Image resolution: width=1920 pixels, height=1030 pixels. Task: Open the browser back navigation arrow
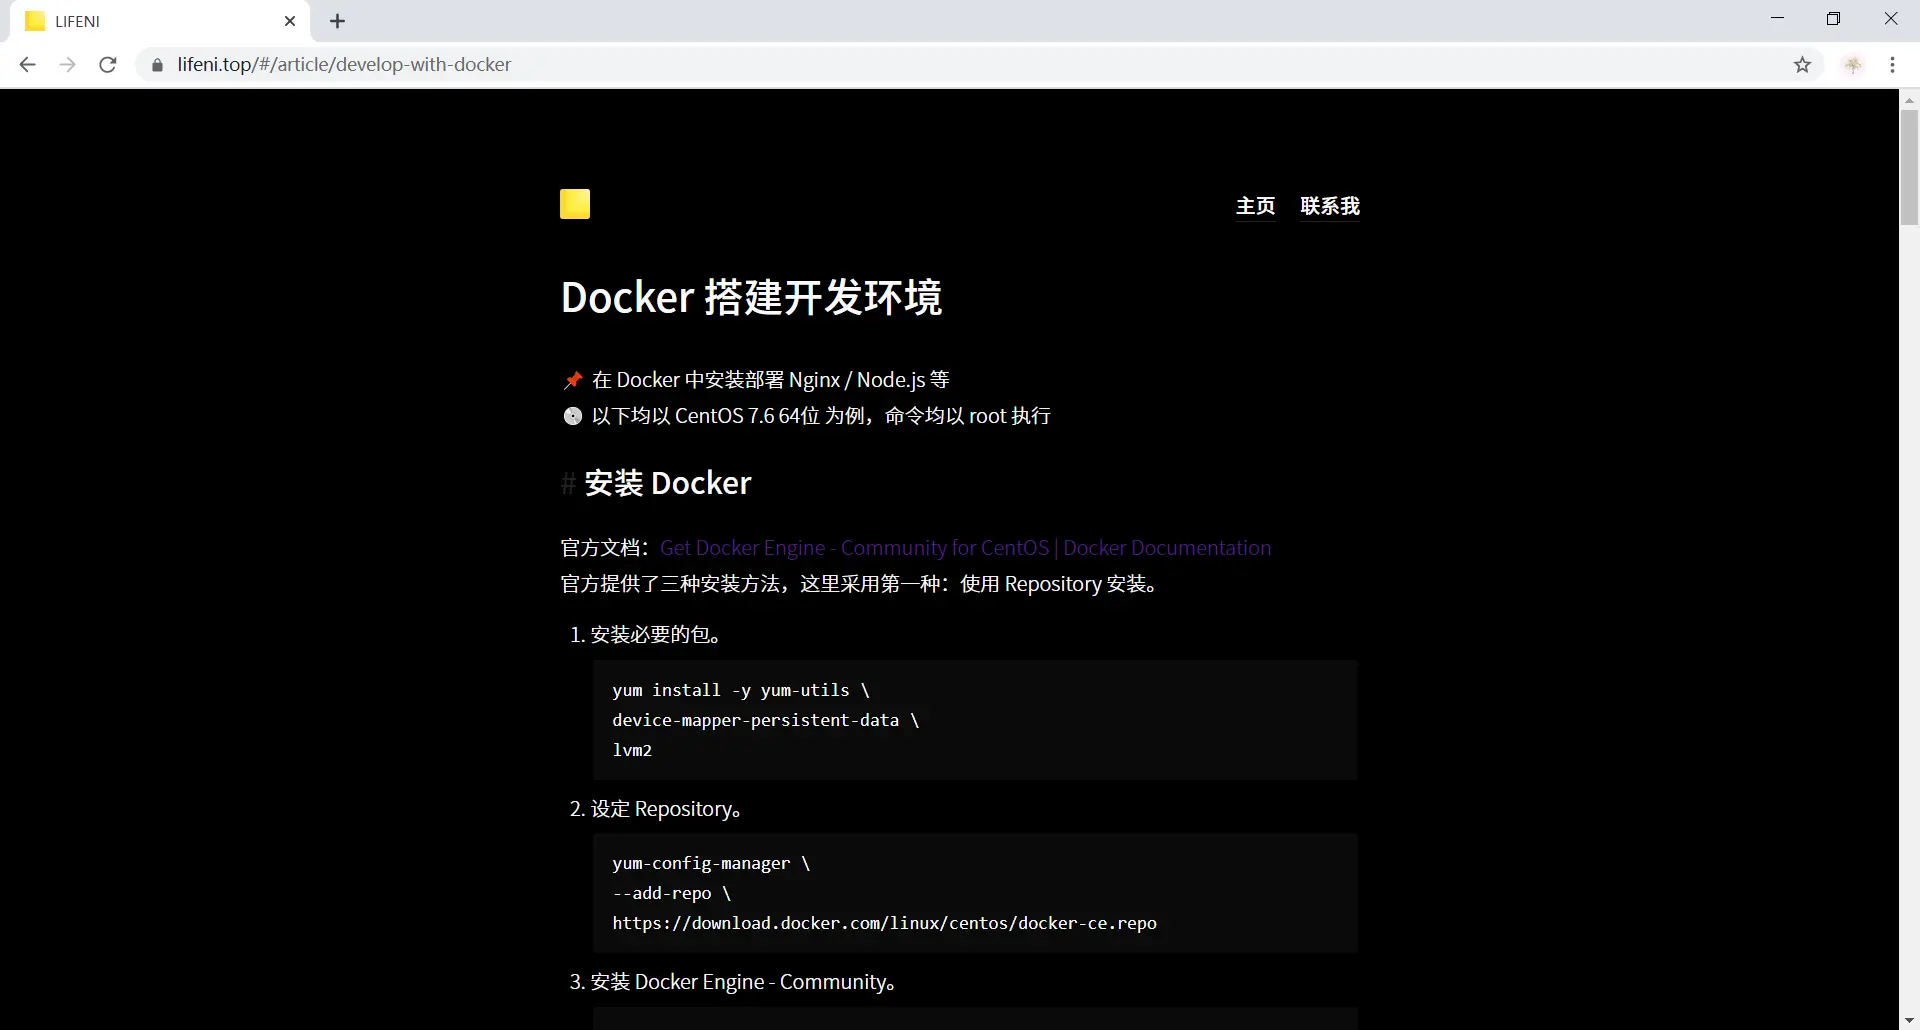click(27, 64)
